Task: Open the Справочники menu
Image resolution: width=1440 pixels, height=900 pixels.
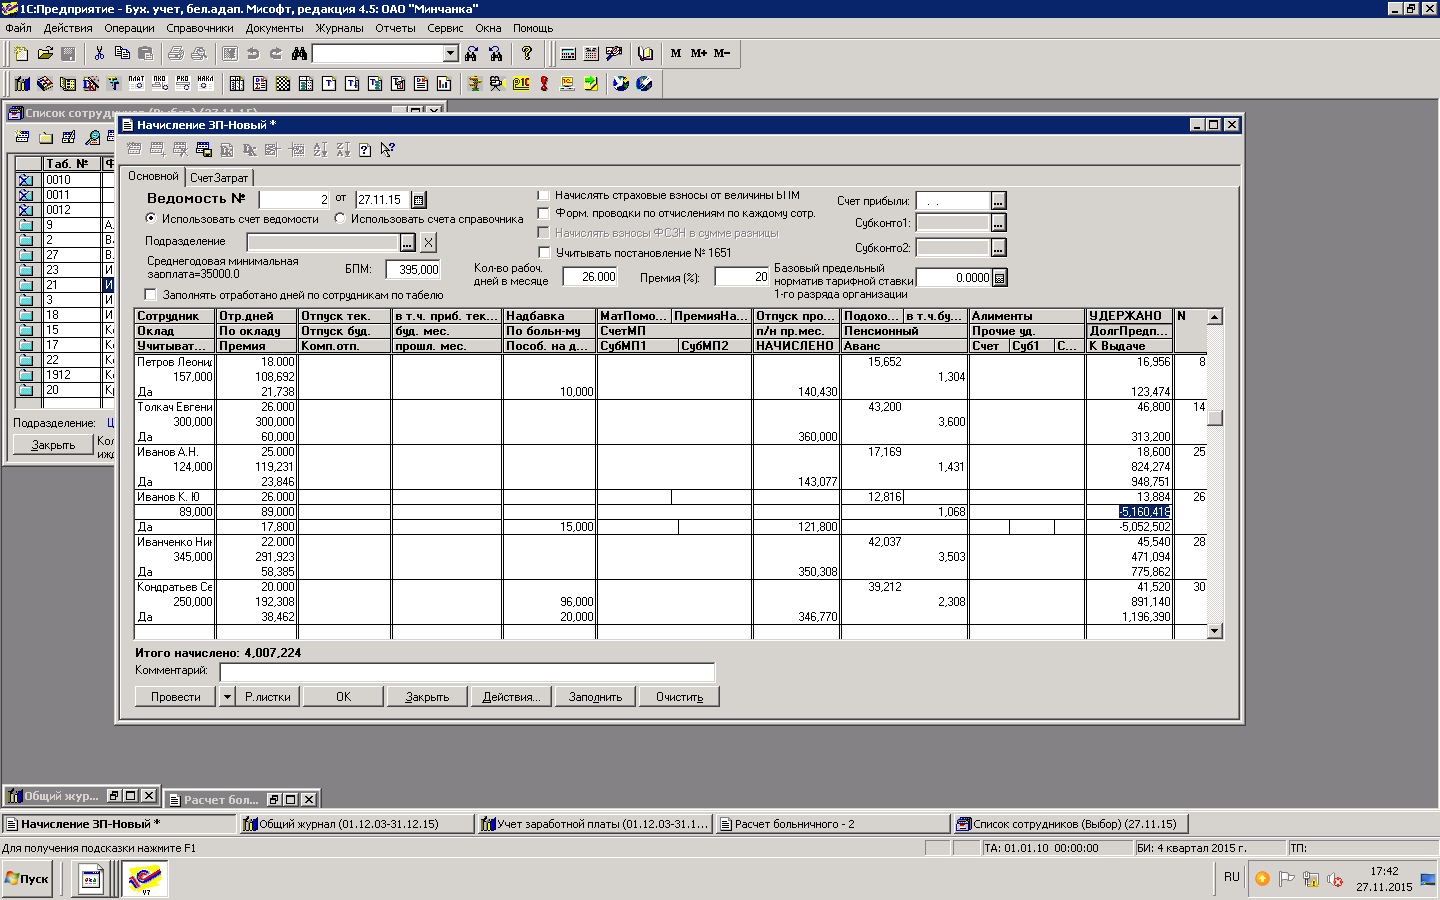Action: point(200,28)
